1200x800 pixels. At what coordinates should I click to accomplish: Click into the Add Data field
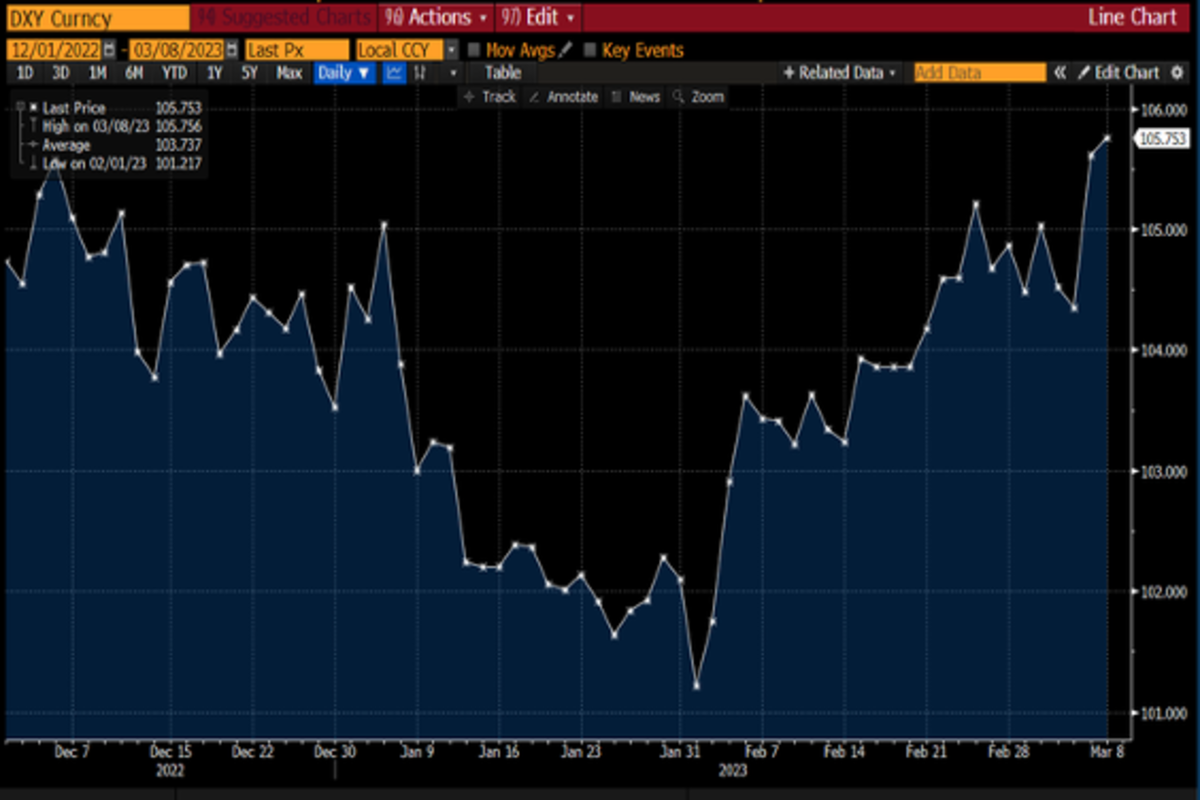(978, 73)
